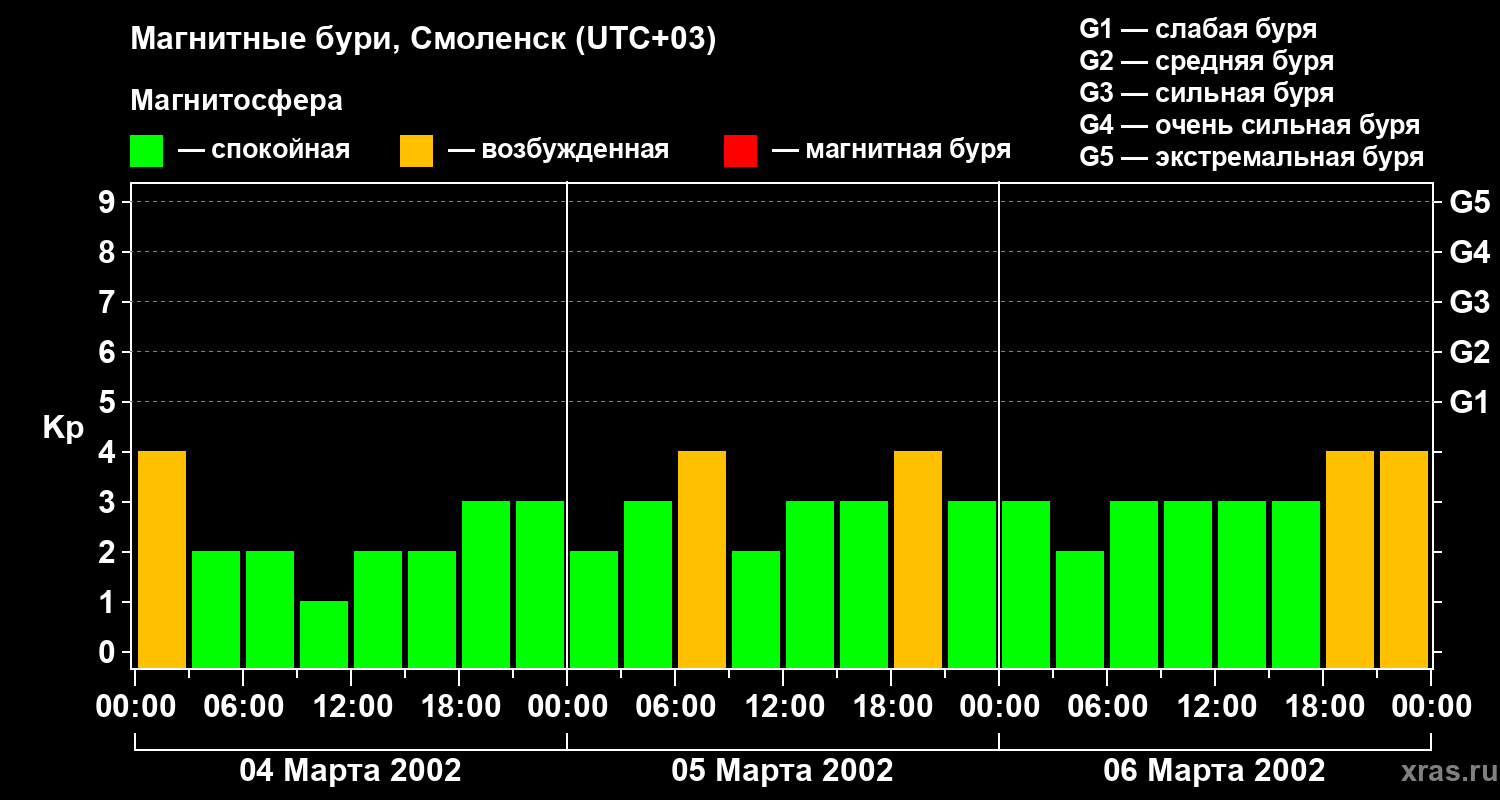The image size is (1500, 800).
Task: Click the '12:00' time label under 04 Марта
Action: [351, 707]
